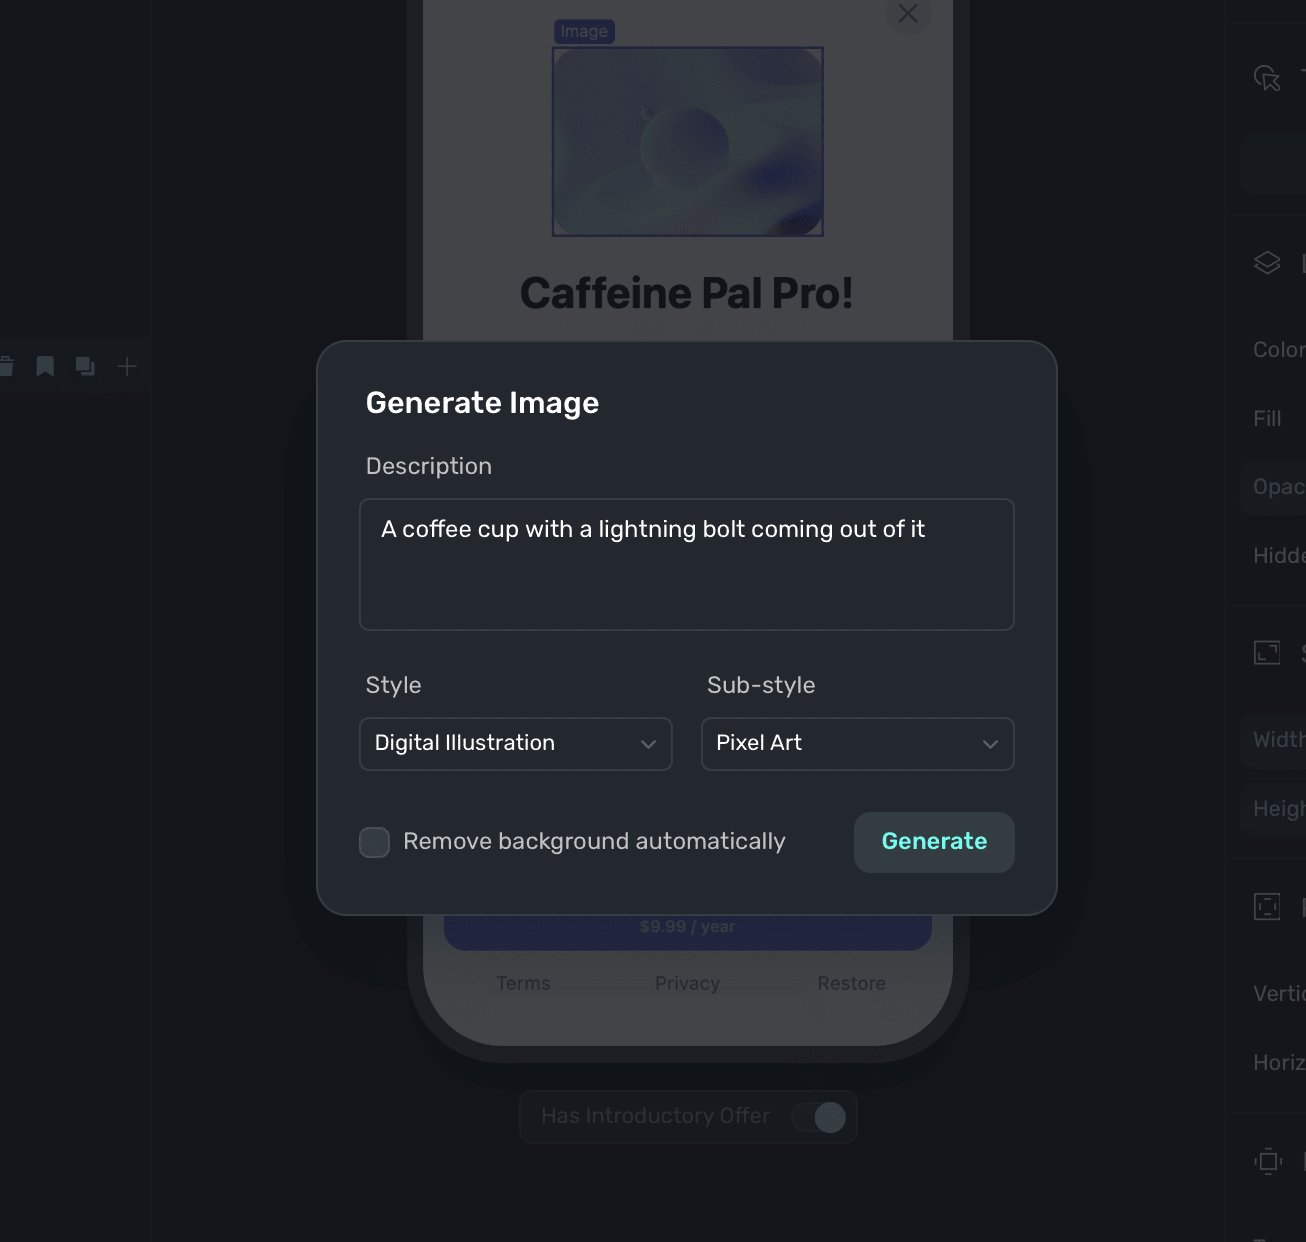
Task: Toggle the Has Introductory Offer switch
Action: coord(819,1117)
